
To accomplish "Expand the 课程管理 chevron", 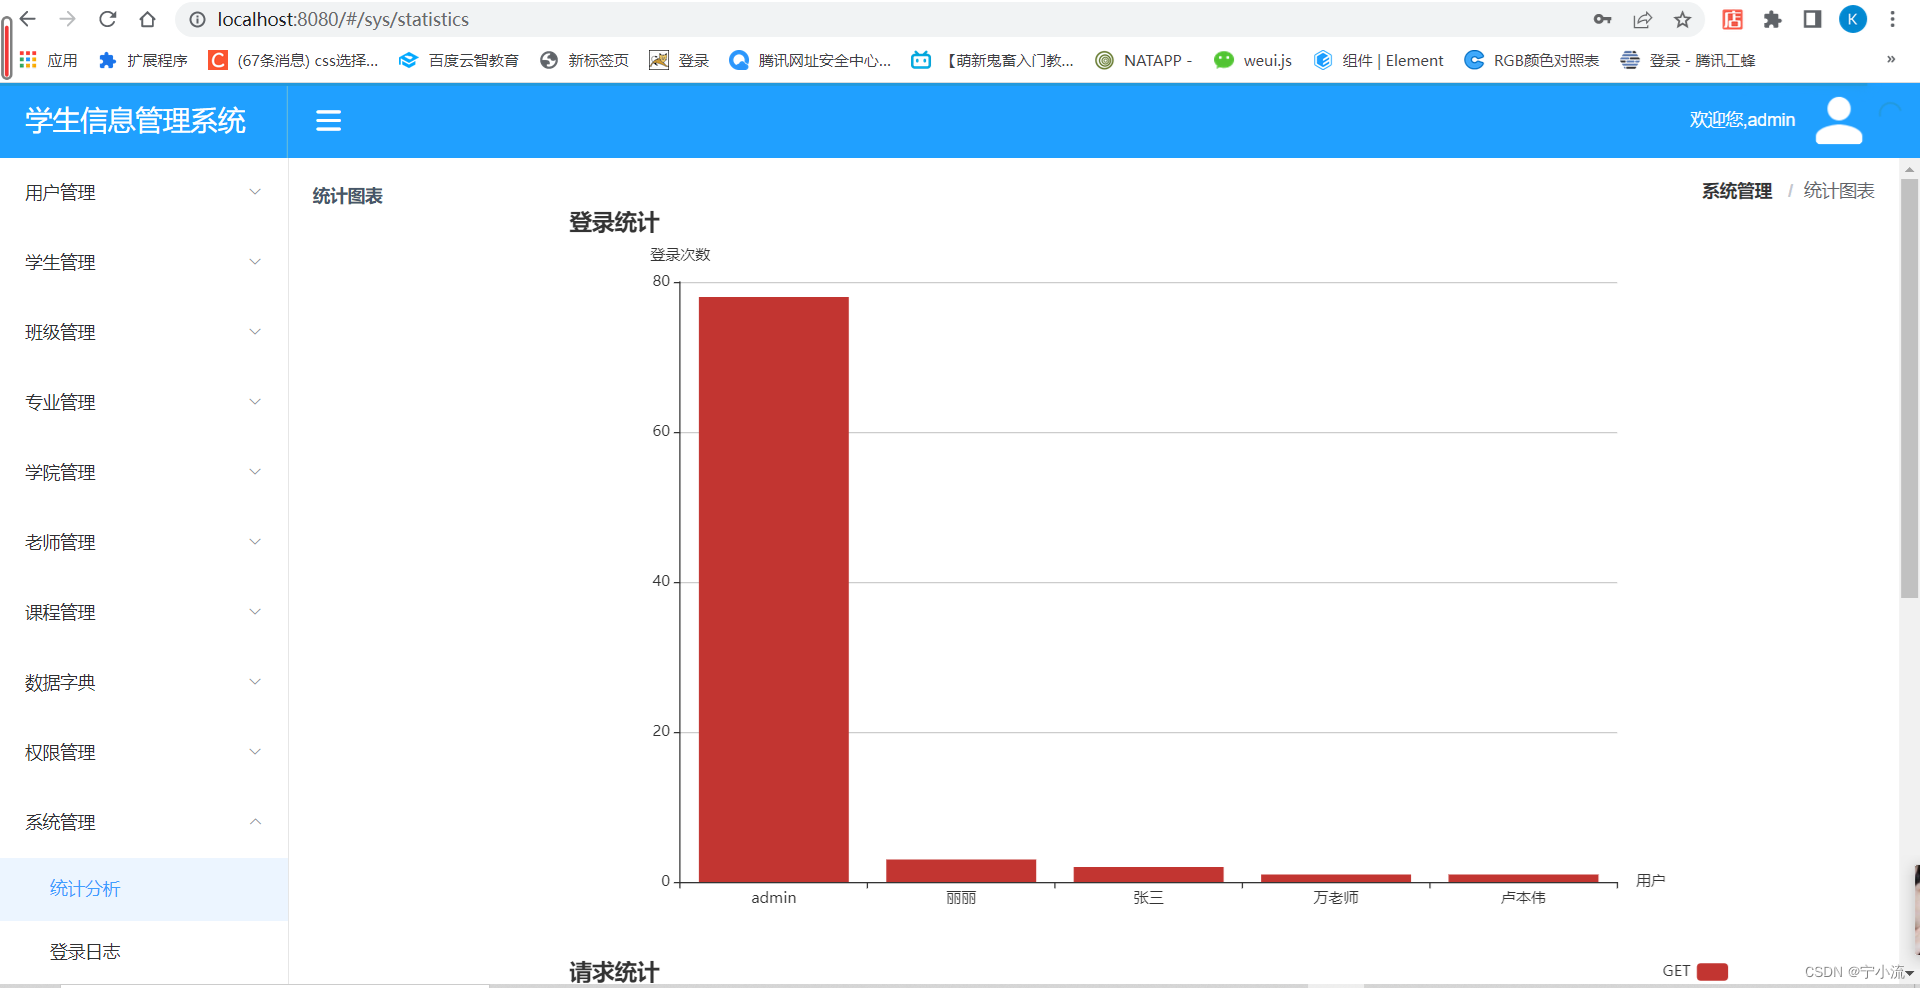I will [x=255, y=612].
